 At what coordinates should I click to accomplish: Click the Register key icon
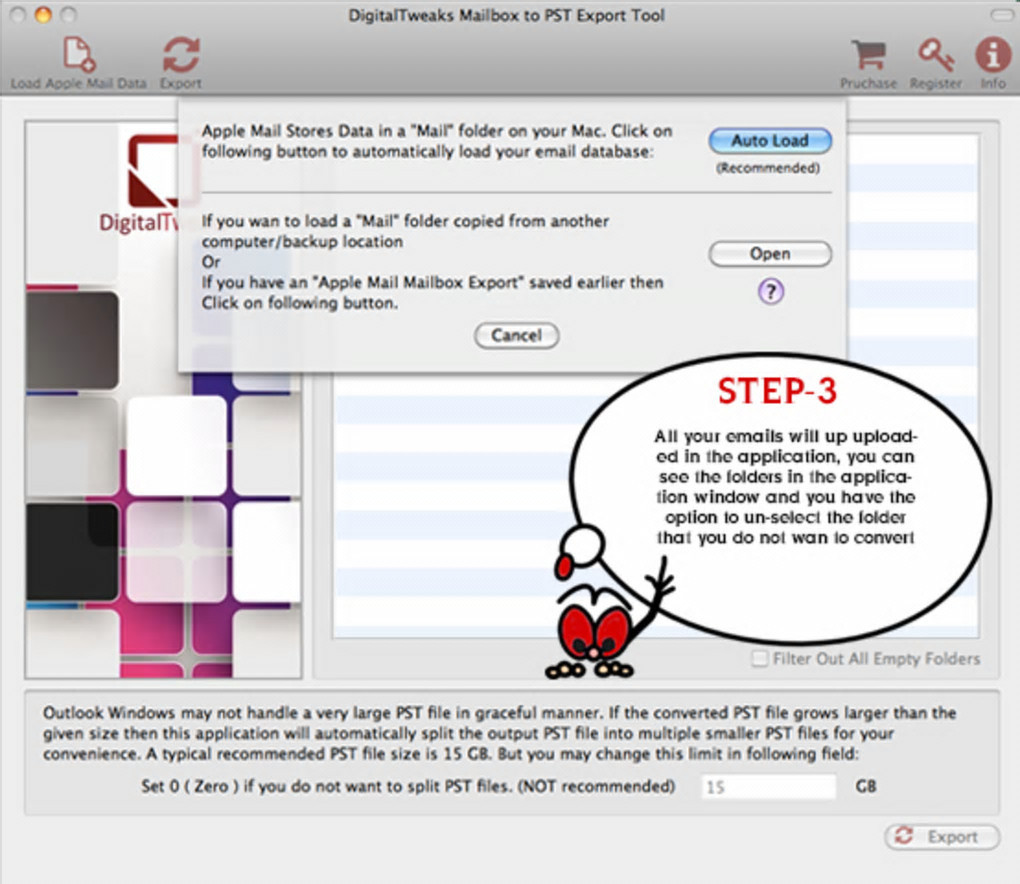pyautogui.click(x=936, y=55)
